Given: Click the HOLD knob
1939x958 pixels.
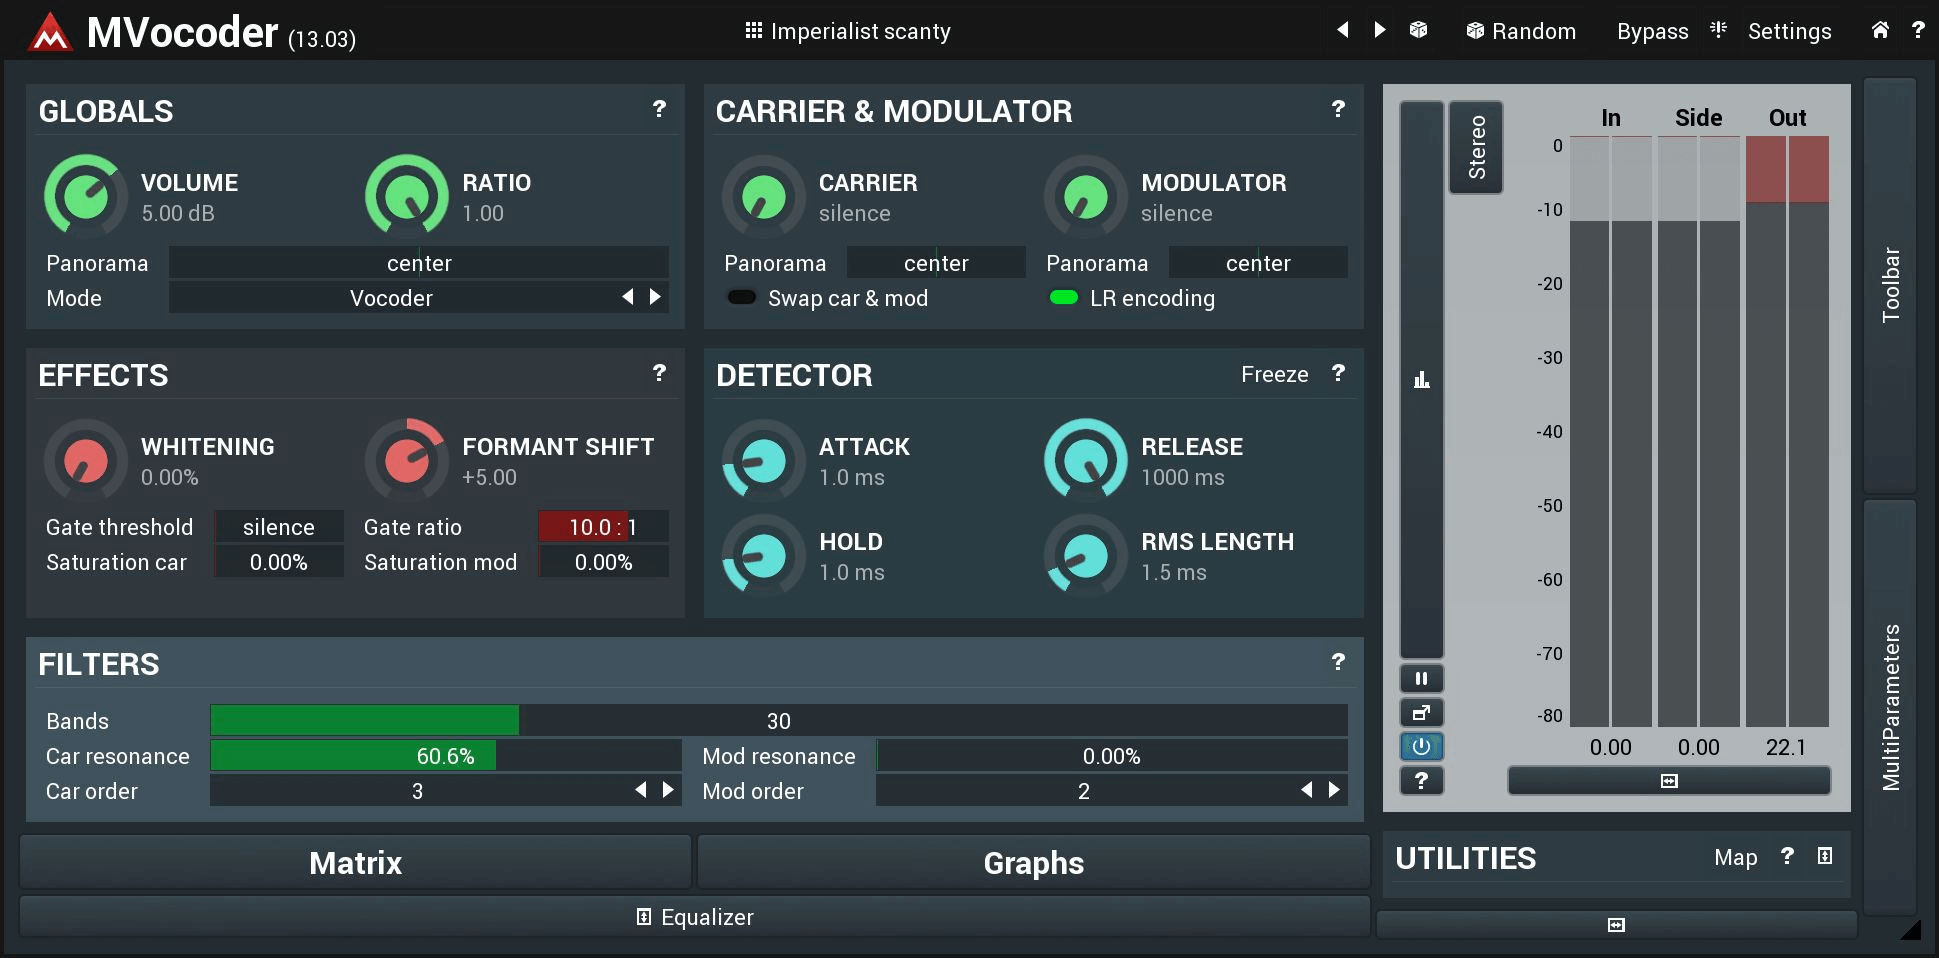Looking at the screenshot, I should coord(764,555).
